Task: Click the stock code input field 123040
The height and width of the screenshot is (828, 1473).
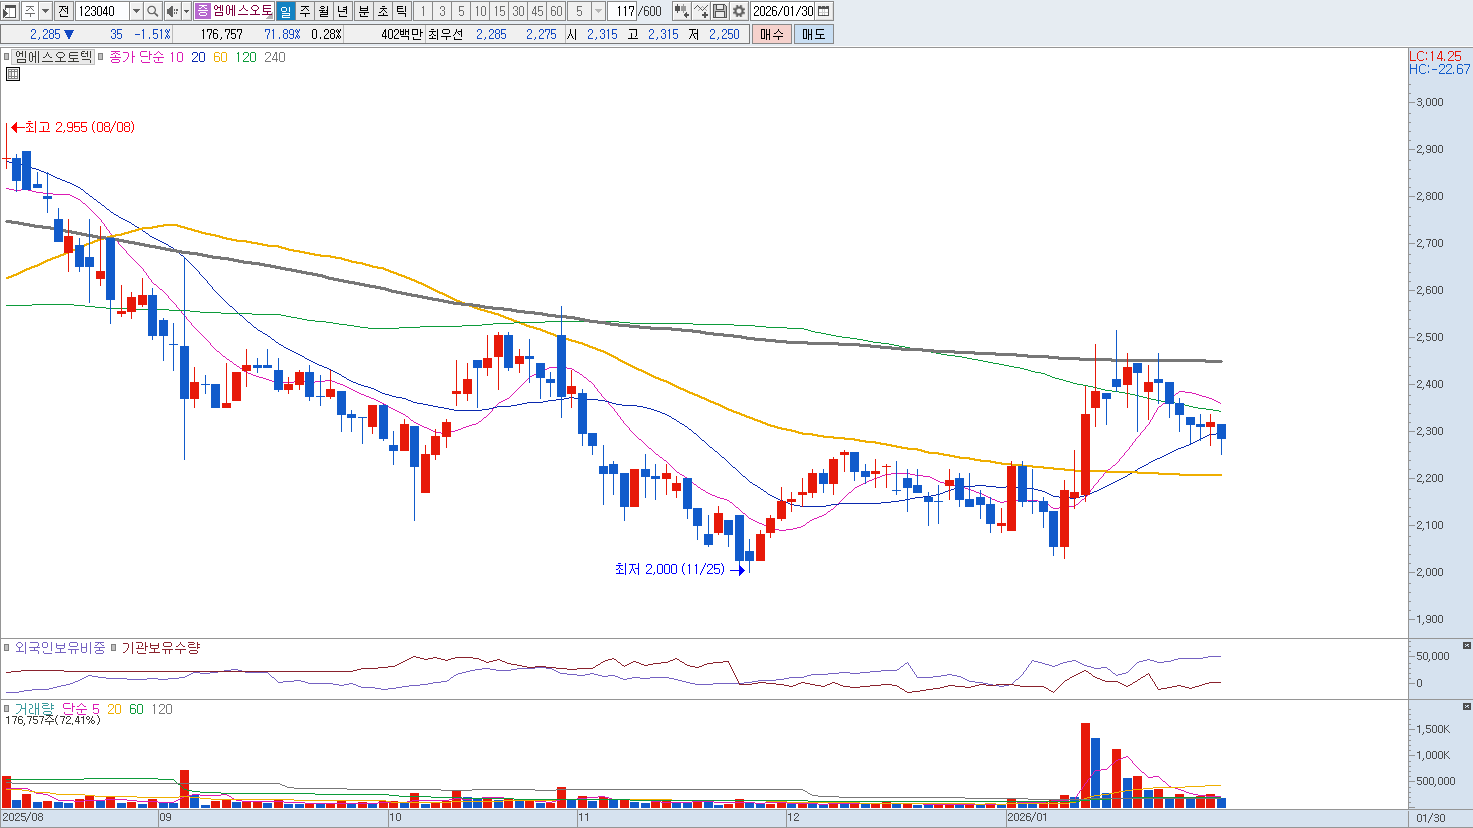Action: click(102, 11)
